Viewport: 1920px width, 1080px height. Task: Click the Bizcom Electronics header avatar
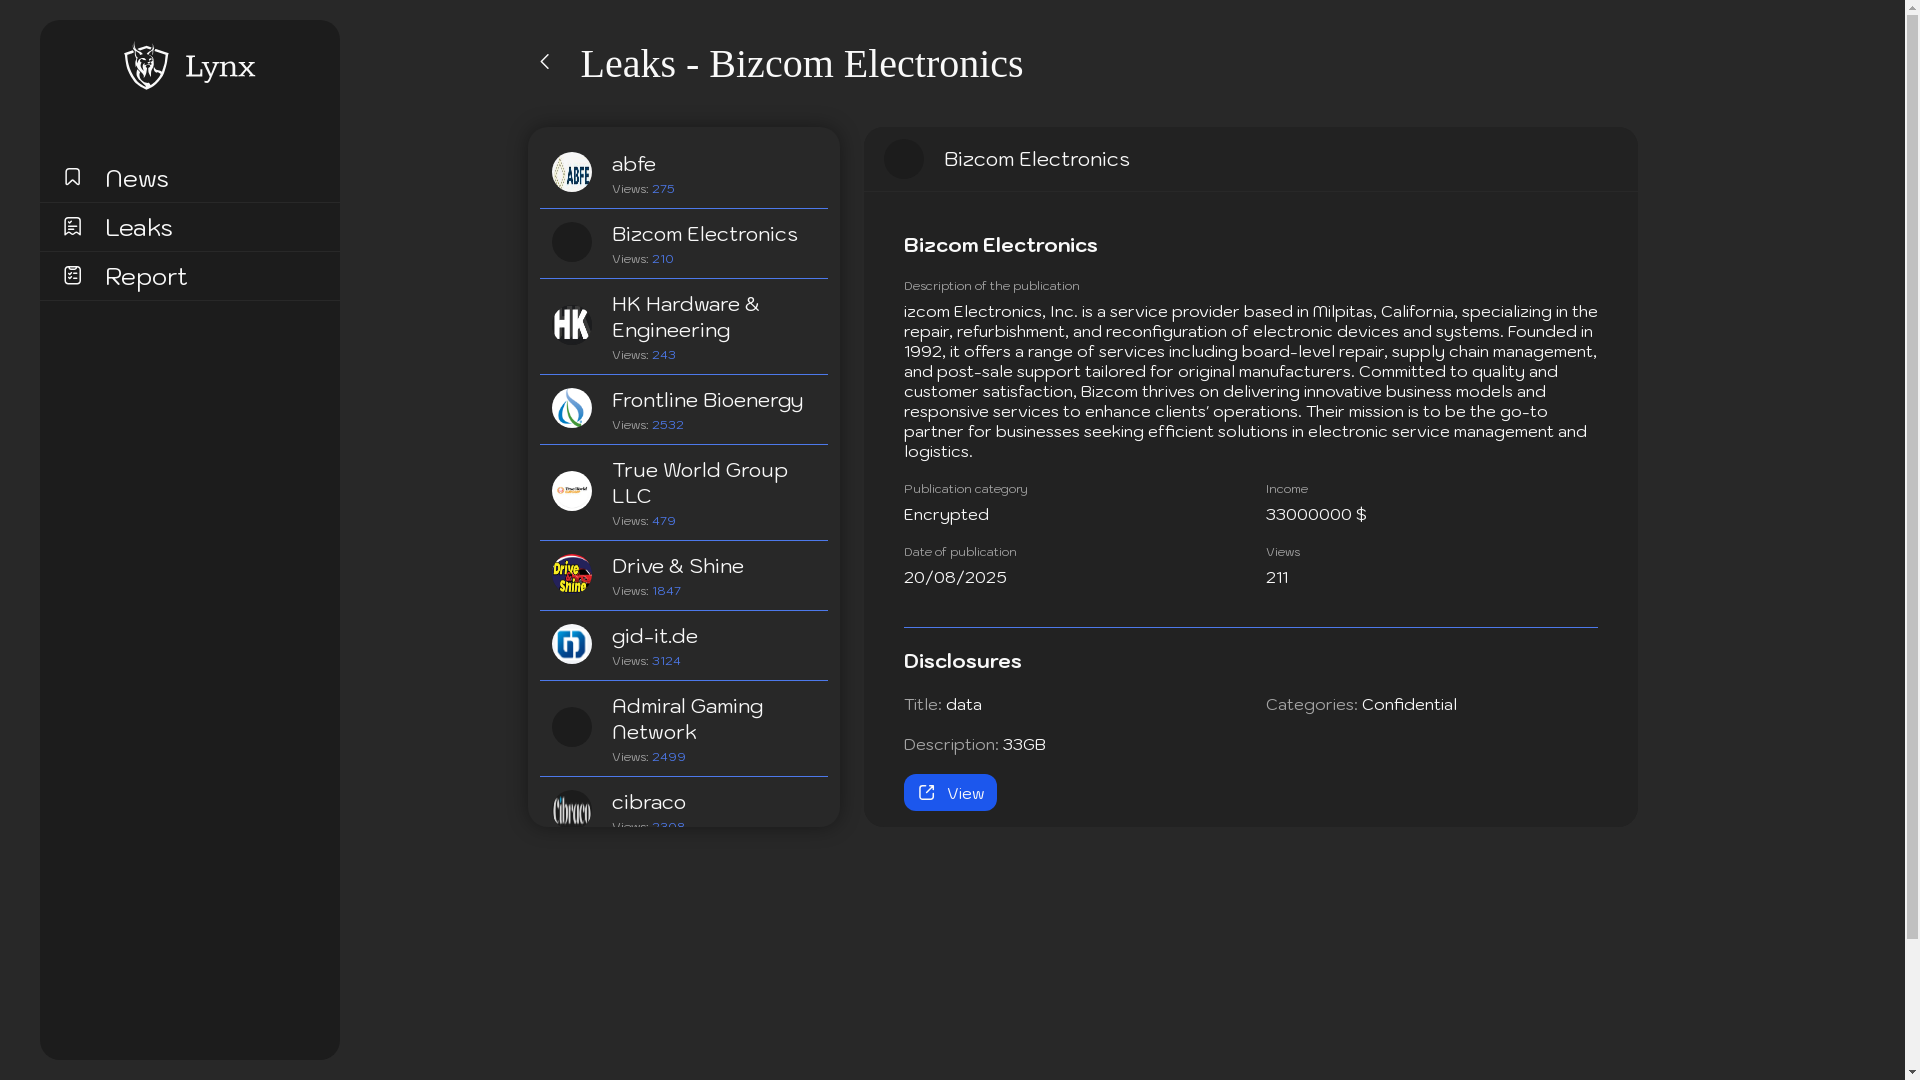[x=903, y=159]
